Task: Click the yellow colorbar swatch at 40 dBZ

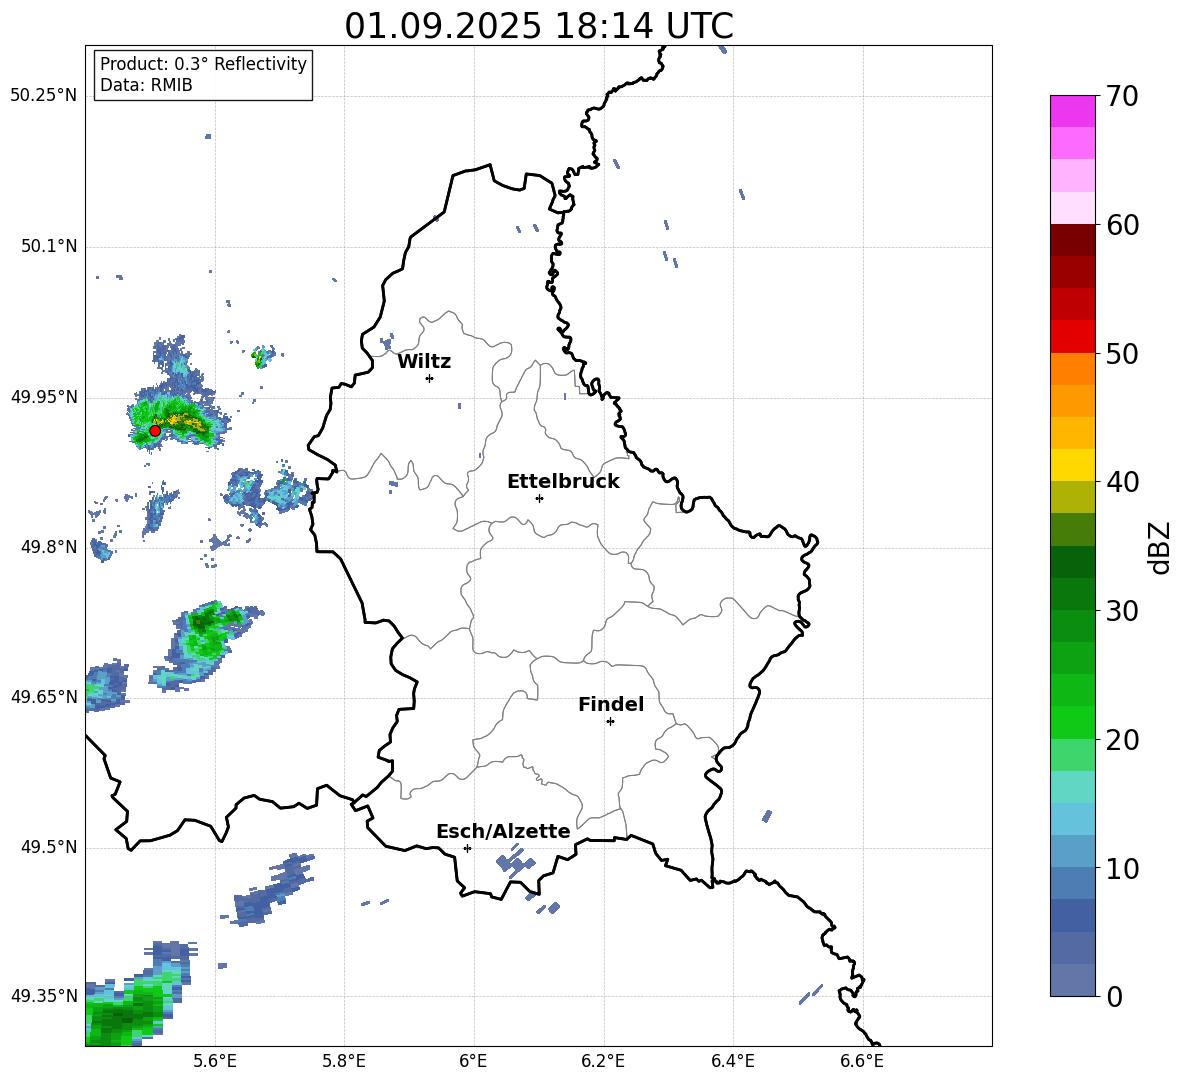Action: pyautogui.click(x=1072, y=465)
